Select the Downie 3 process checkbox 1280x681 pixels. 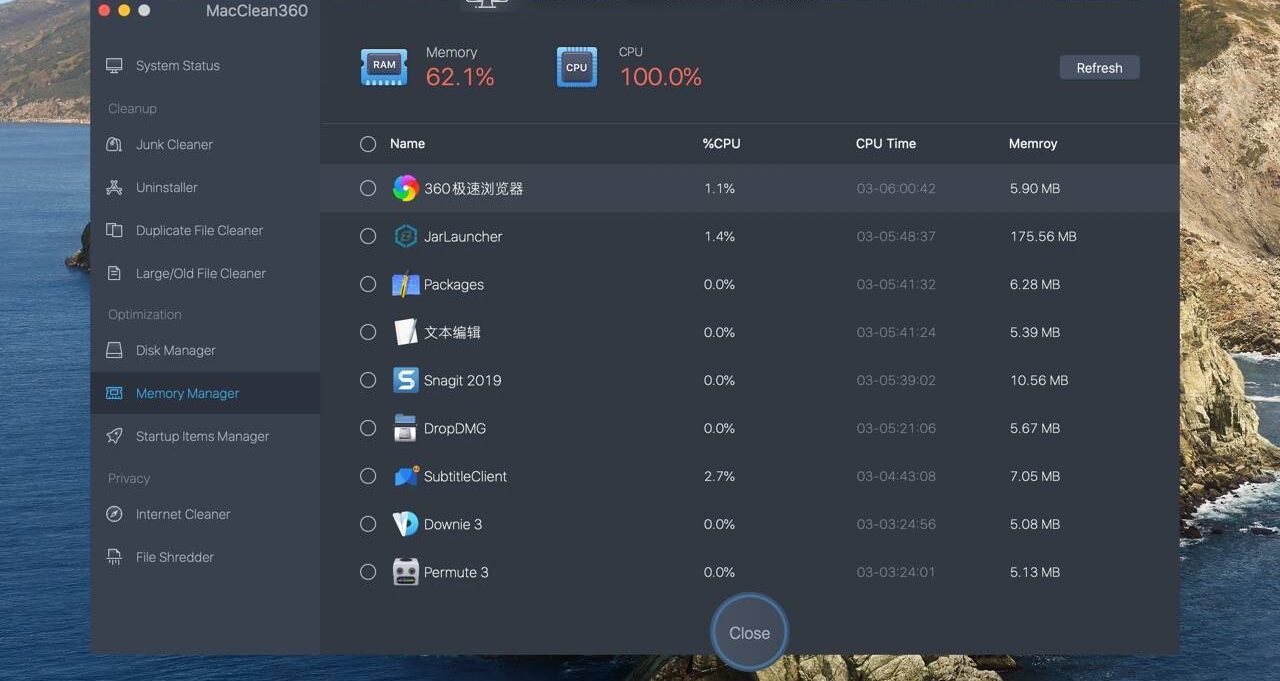tap(368, 524)
